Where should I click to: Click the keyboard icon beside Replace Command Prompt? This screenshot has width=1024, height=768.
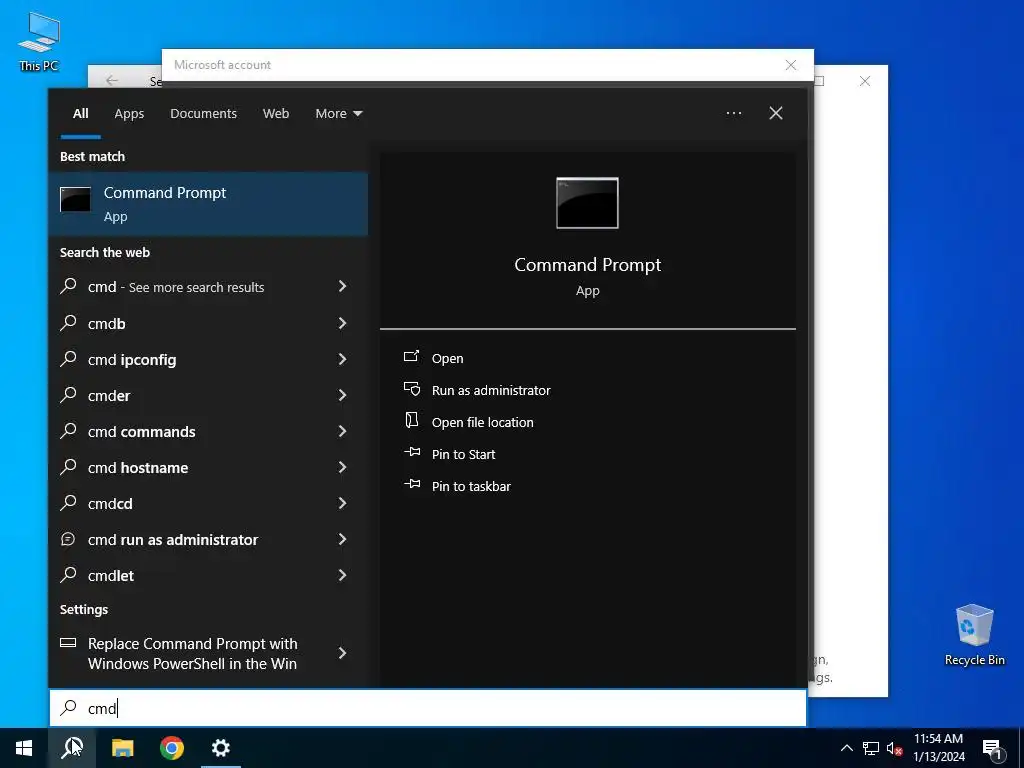(x=68, y=643)
